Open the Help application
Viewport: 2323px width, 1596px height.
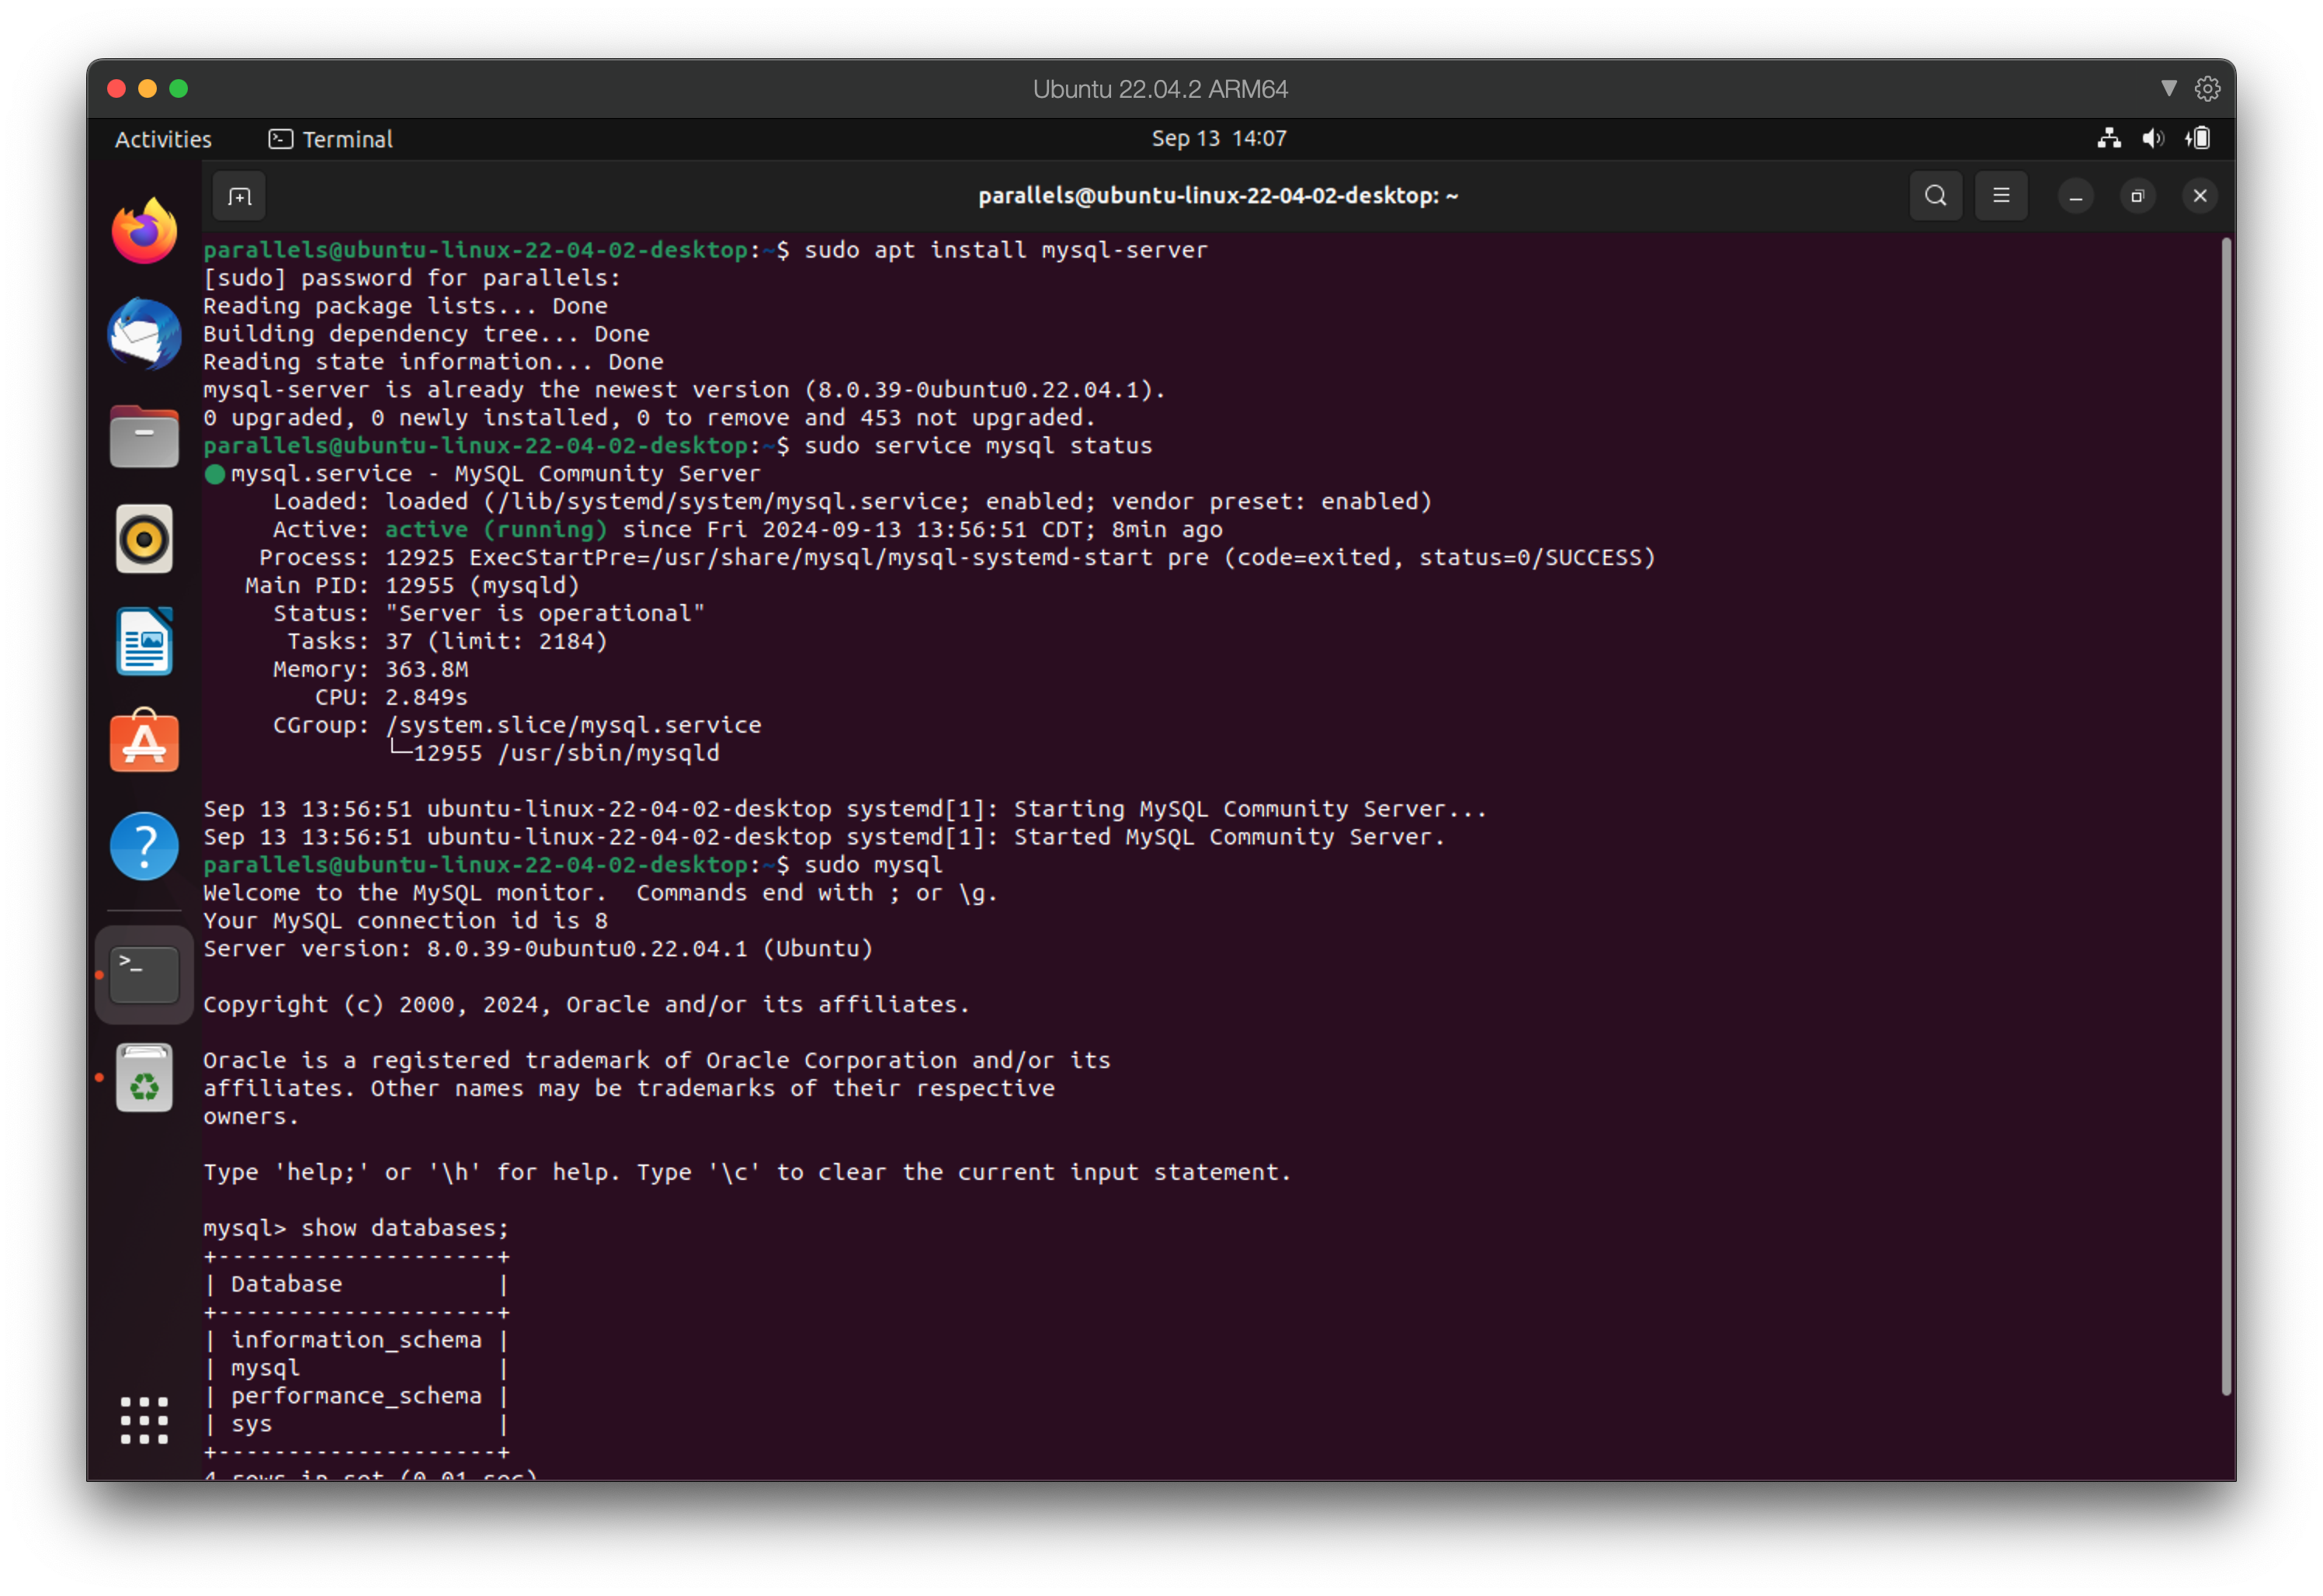point(143,845)
